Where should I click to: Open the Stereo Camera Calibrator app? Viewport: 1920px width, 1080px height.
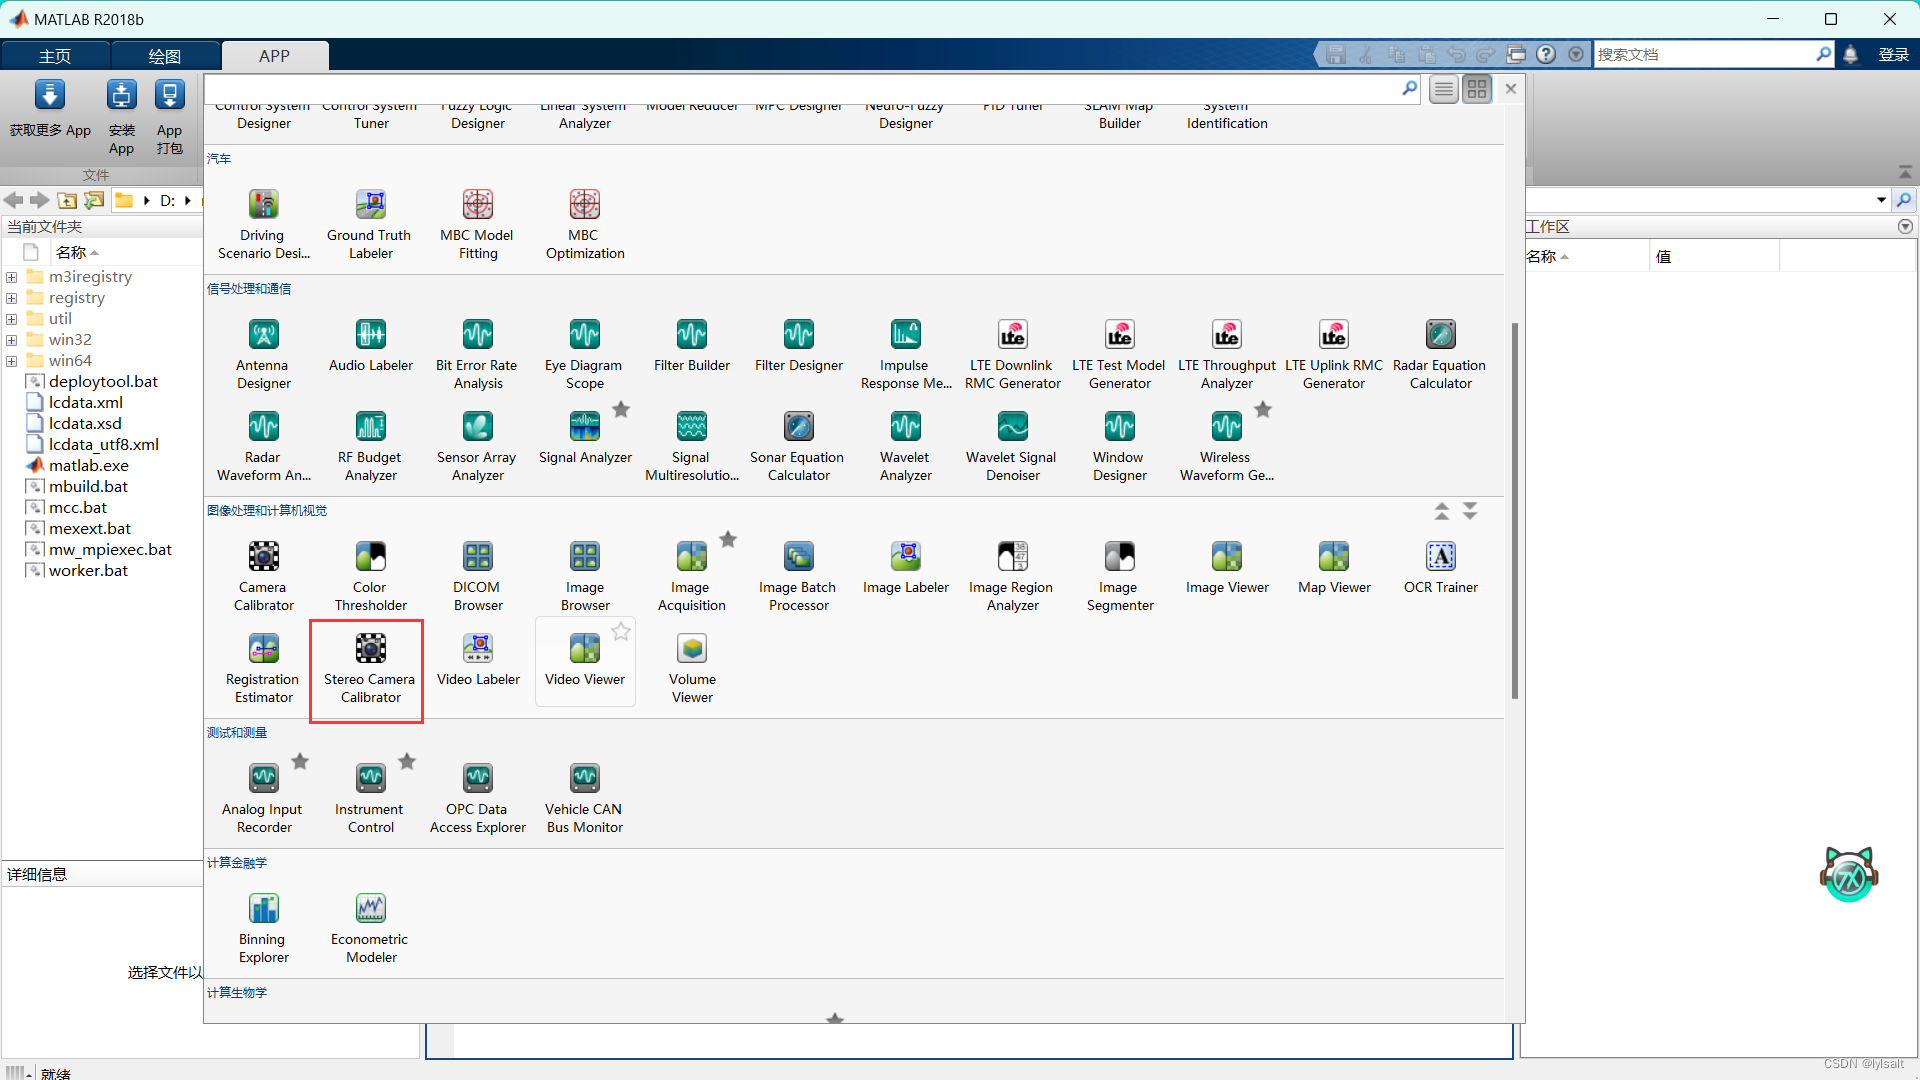[370, 668]
